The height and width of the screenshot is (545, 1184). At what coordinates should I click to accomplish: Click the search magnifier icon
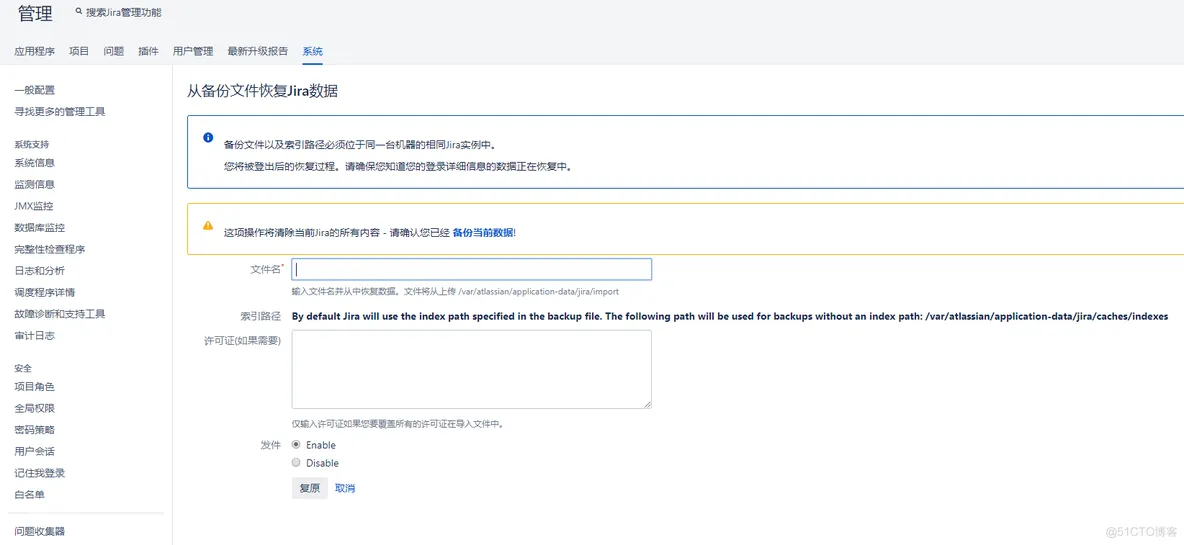[79, 13]
